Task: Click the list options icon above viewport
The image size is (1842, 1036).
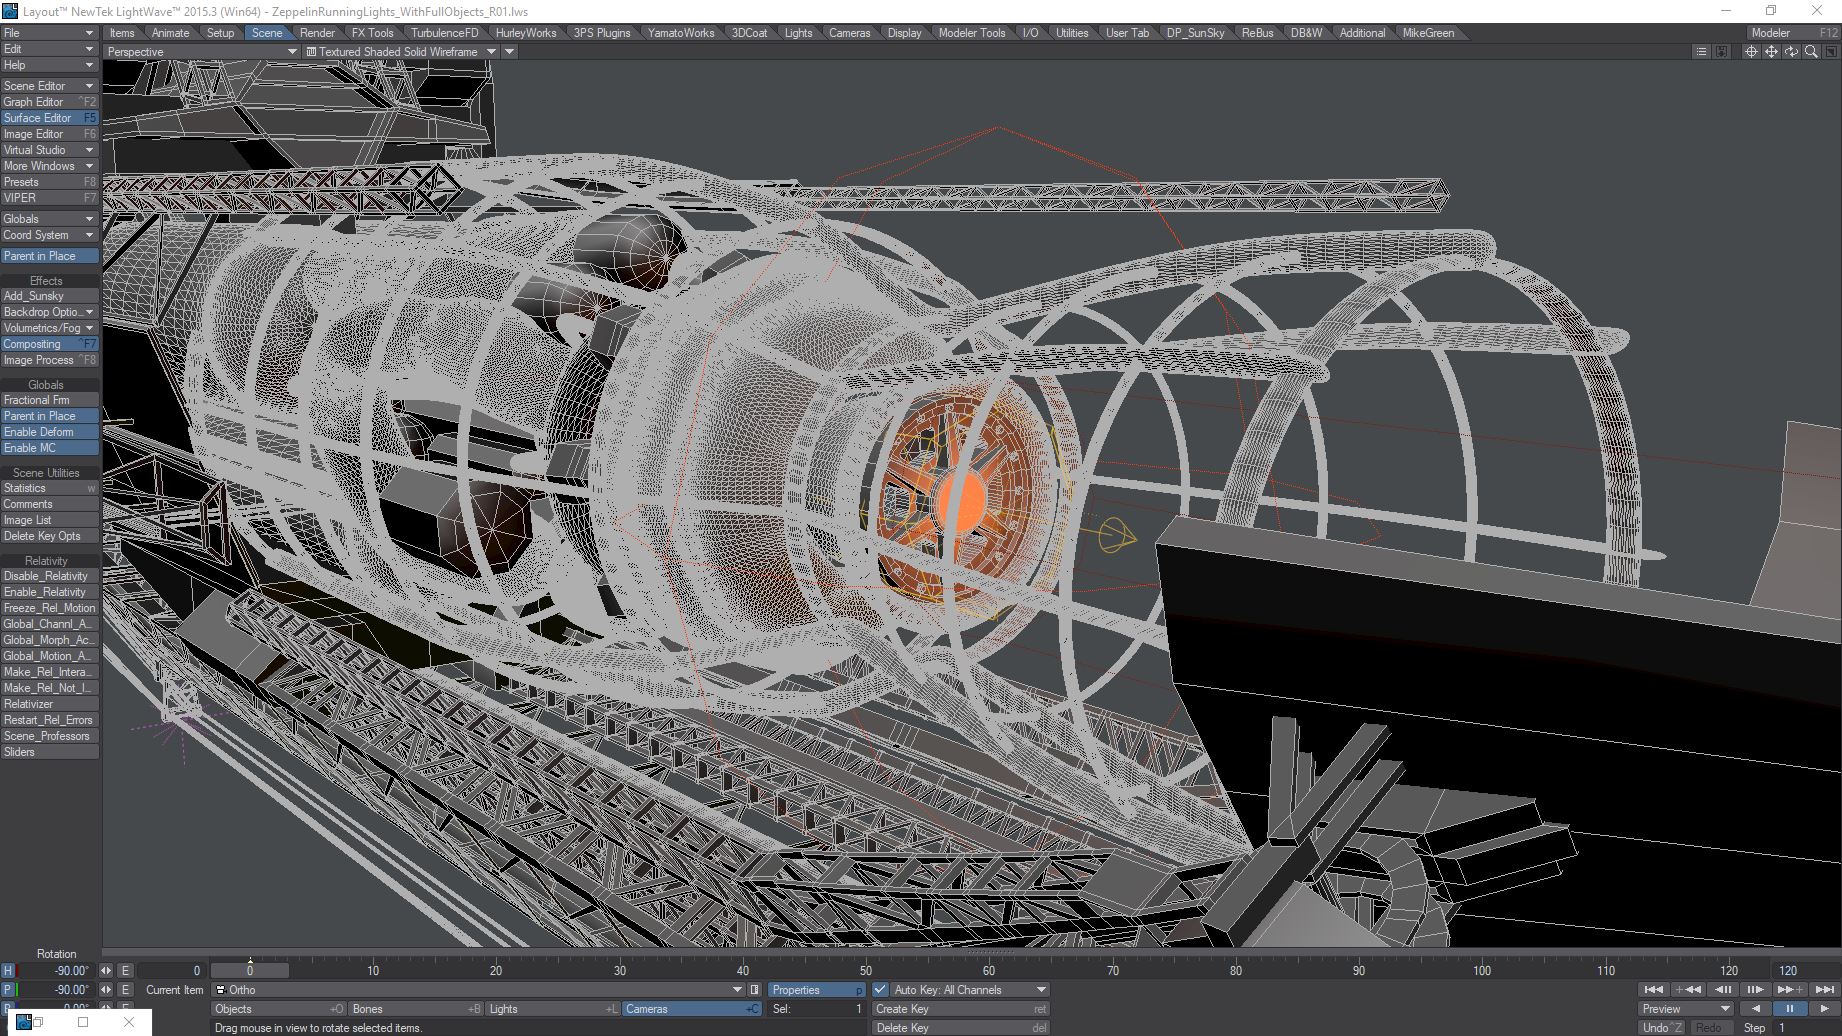Action: 1701,52
